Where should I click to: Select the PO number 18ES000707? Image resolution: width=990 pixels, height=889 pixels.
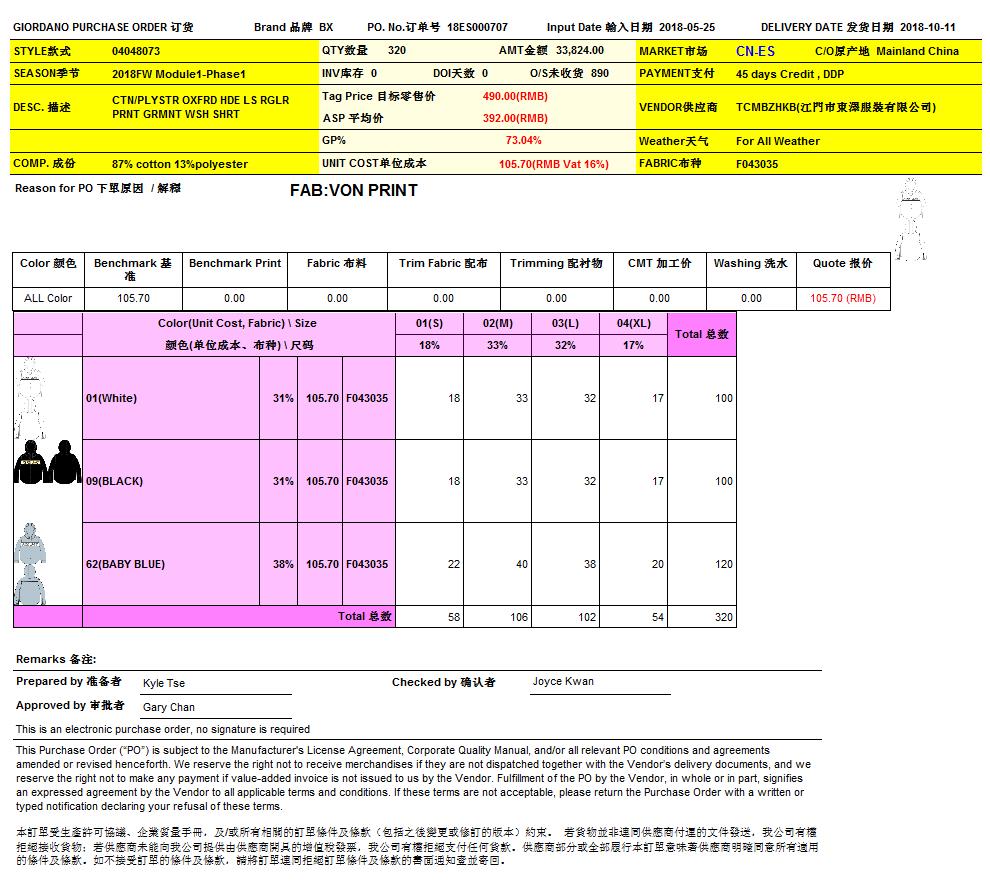(x=477, y=27)
